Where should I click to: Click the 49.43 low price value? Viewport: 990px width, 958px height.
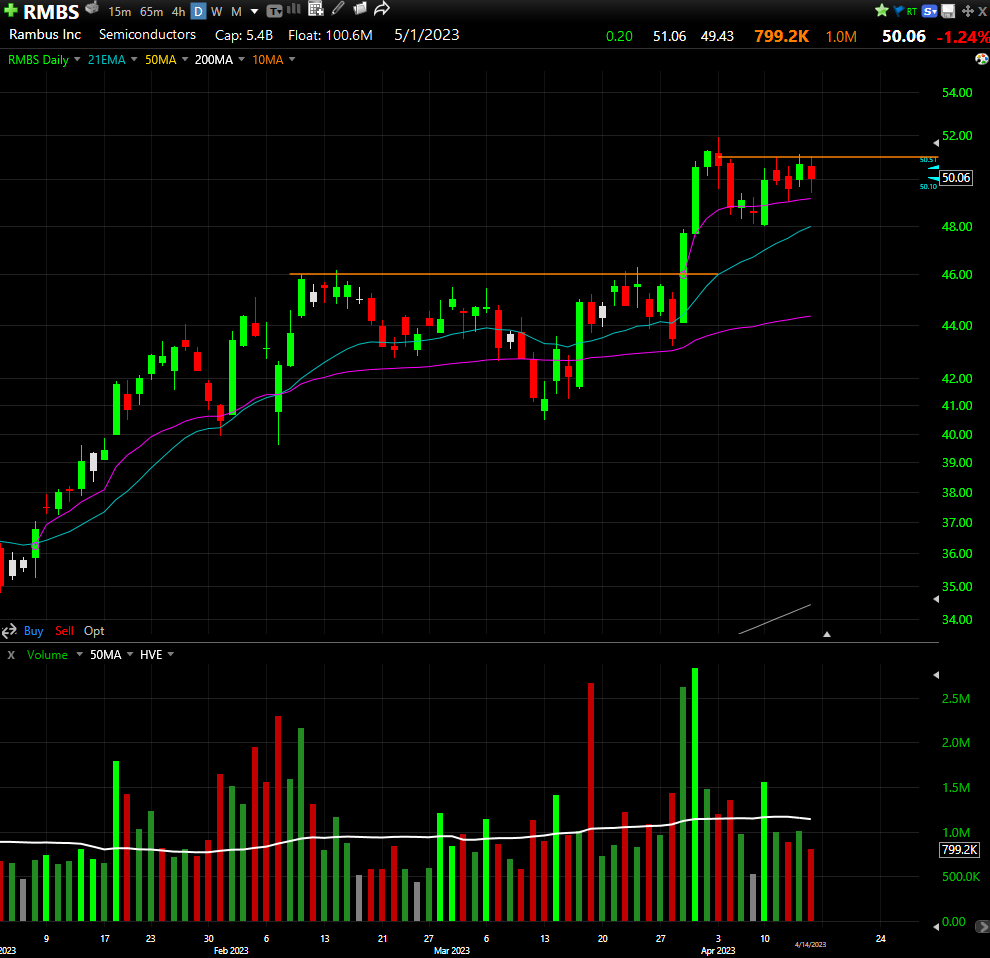(x=717, y=37)
